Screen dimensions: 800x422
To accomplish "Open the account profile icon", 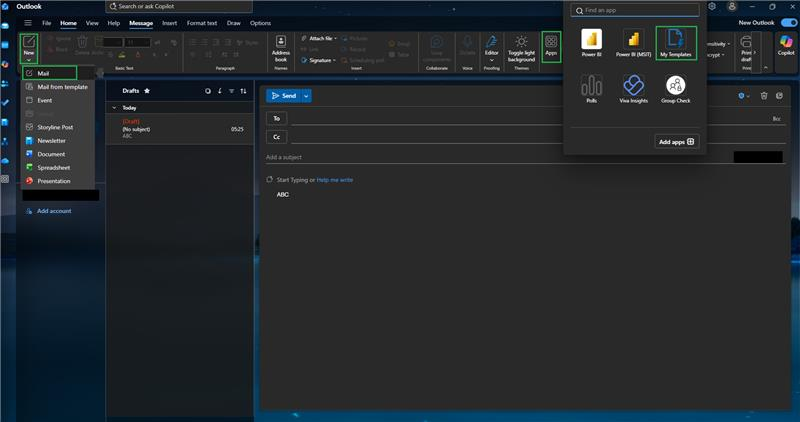I will click(x=732, y=7).
